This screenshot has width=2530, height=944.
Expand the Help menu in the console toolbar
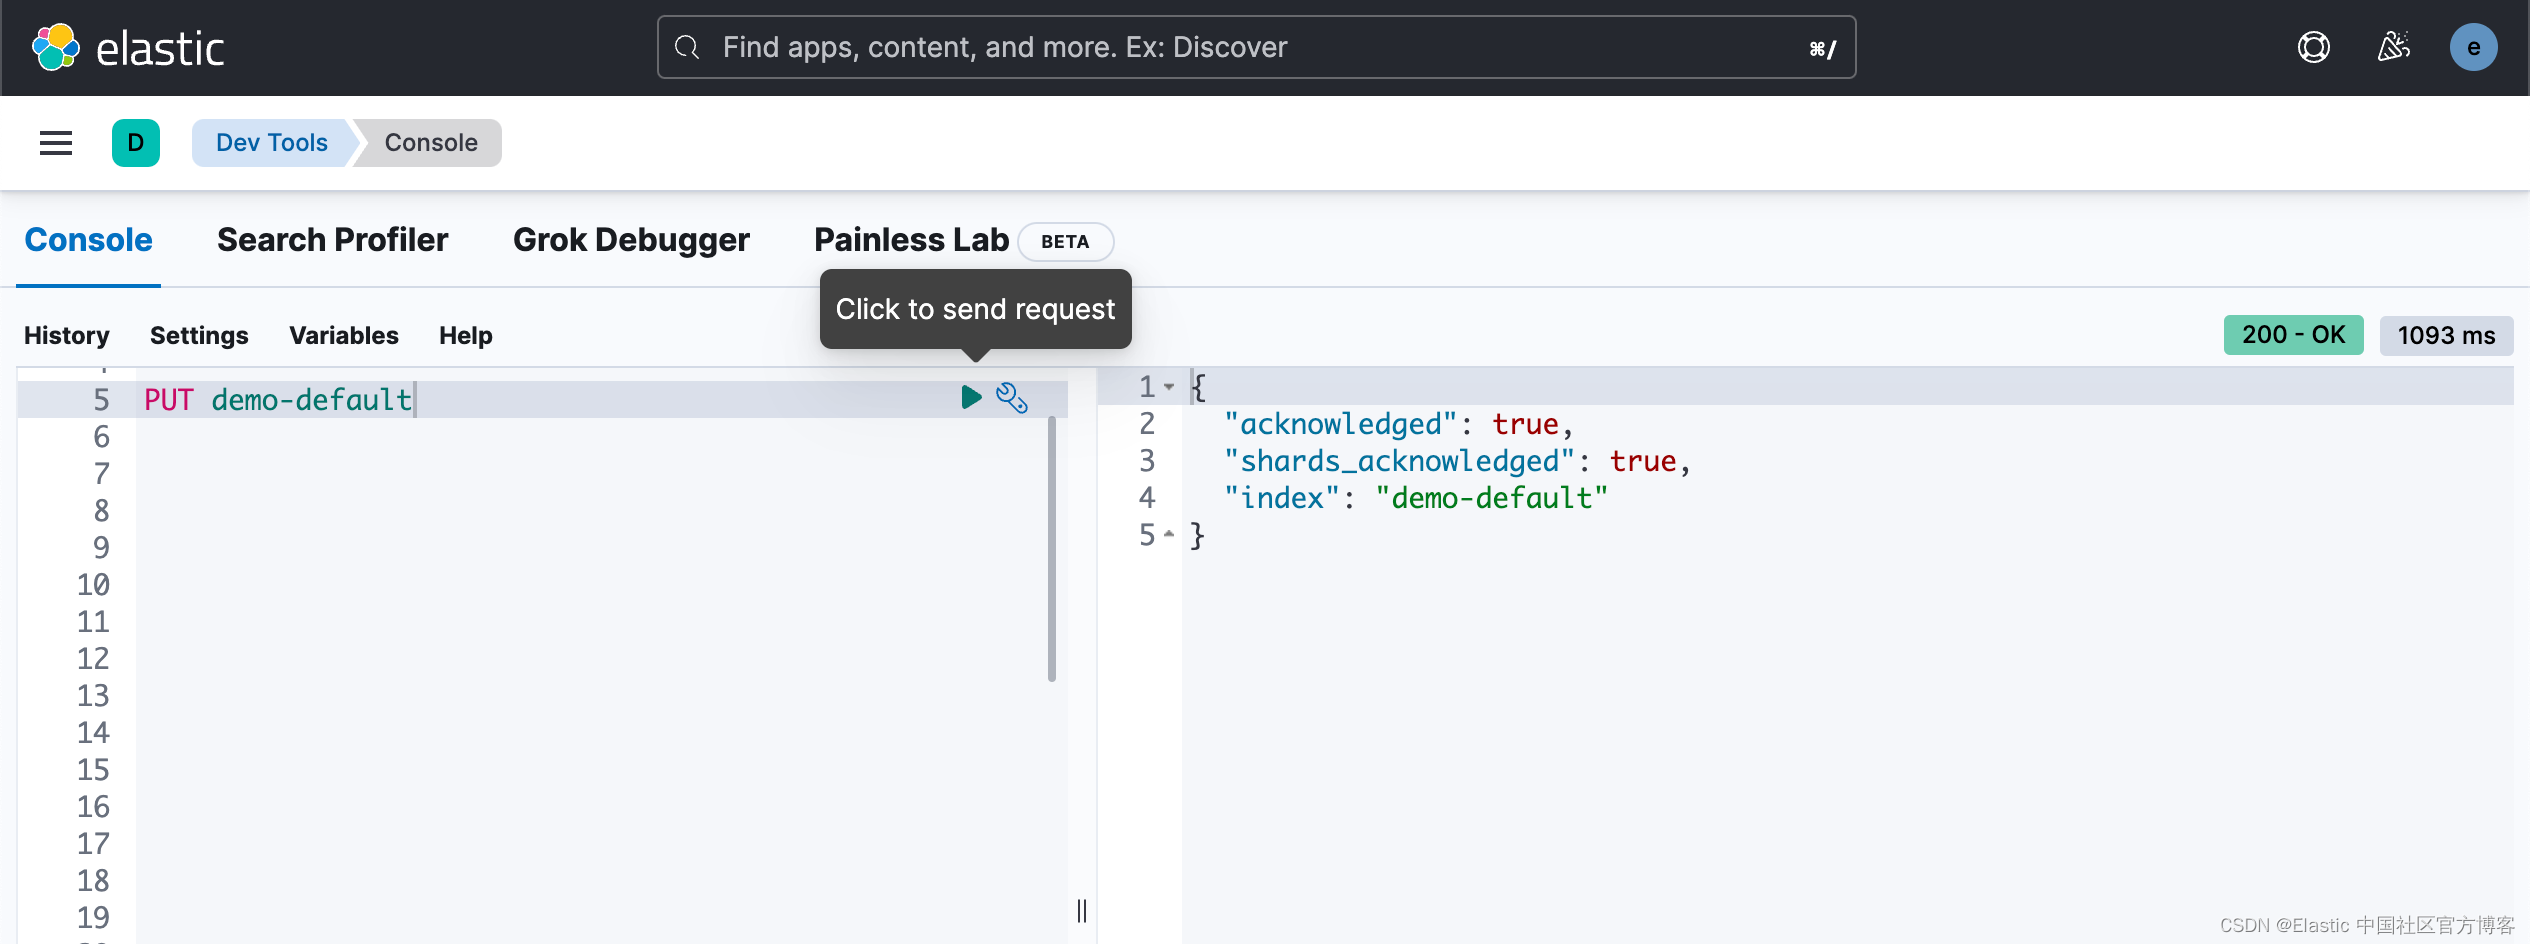(465, 335)
